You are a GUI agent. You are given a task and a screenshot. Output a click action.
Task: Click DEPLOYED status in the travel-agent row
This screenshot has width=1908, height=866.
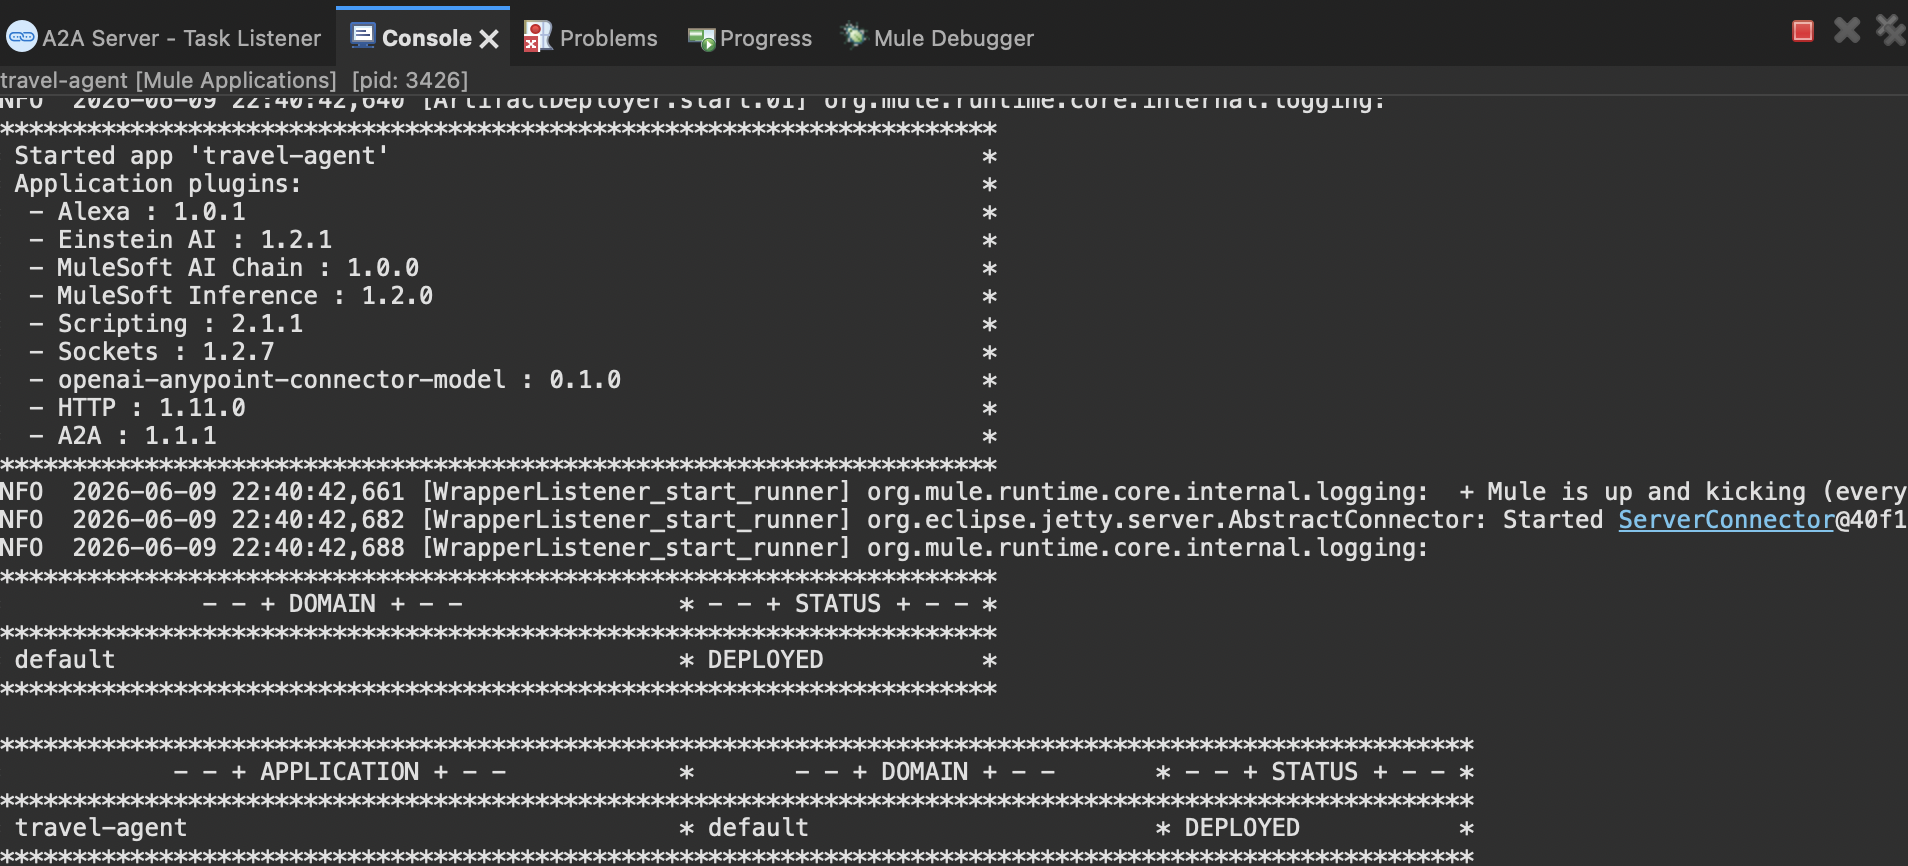pyautogui.click(x=1242, y=828)
